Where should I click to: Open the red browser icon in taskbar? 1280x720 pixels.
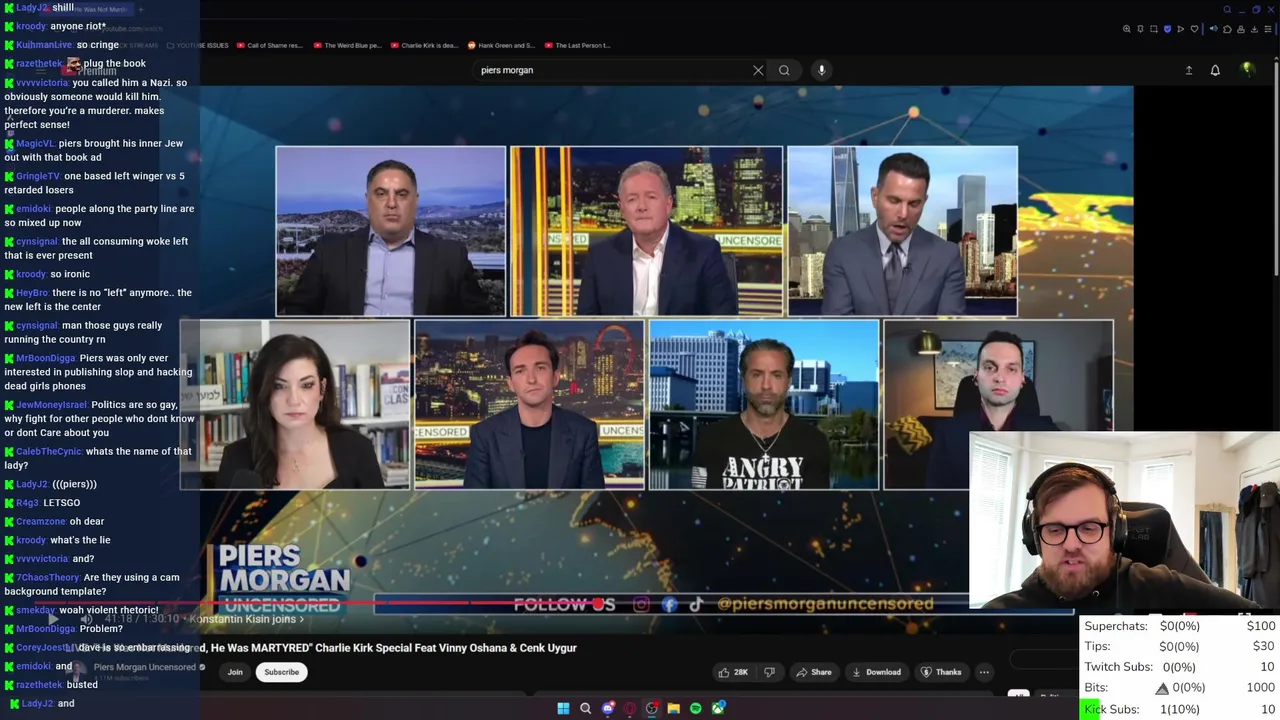point(629,709)
